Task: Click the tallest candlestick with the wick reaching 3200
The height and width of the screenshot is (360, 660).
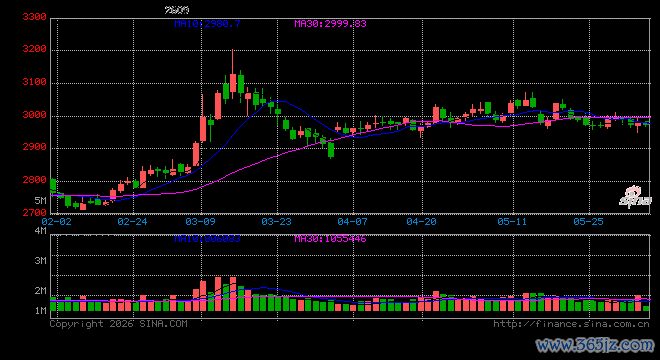Action: tap(233, 74)
